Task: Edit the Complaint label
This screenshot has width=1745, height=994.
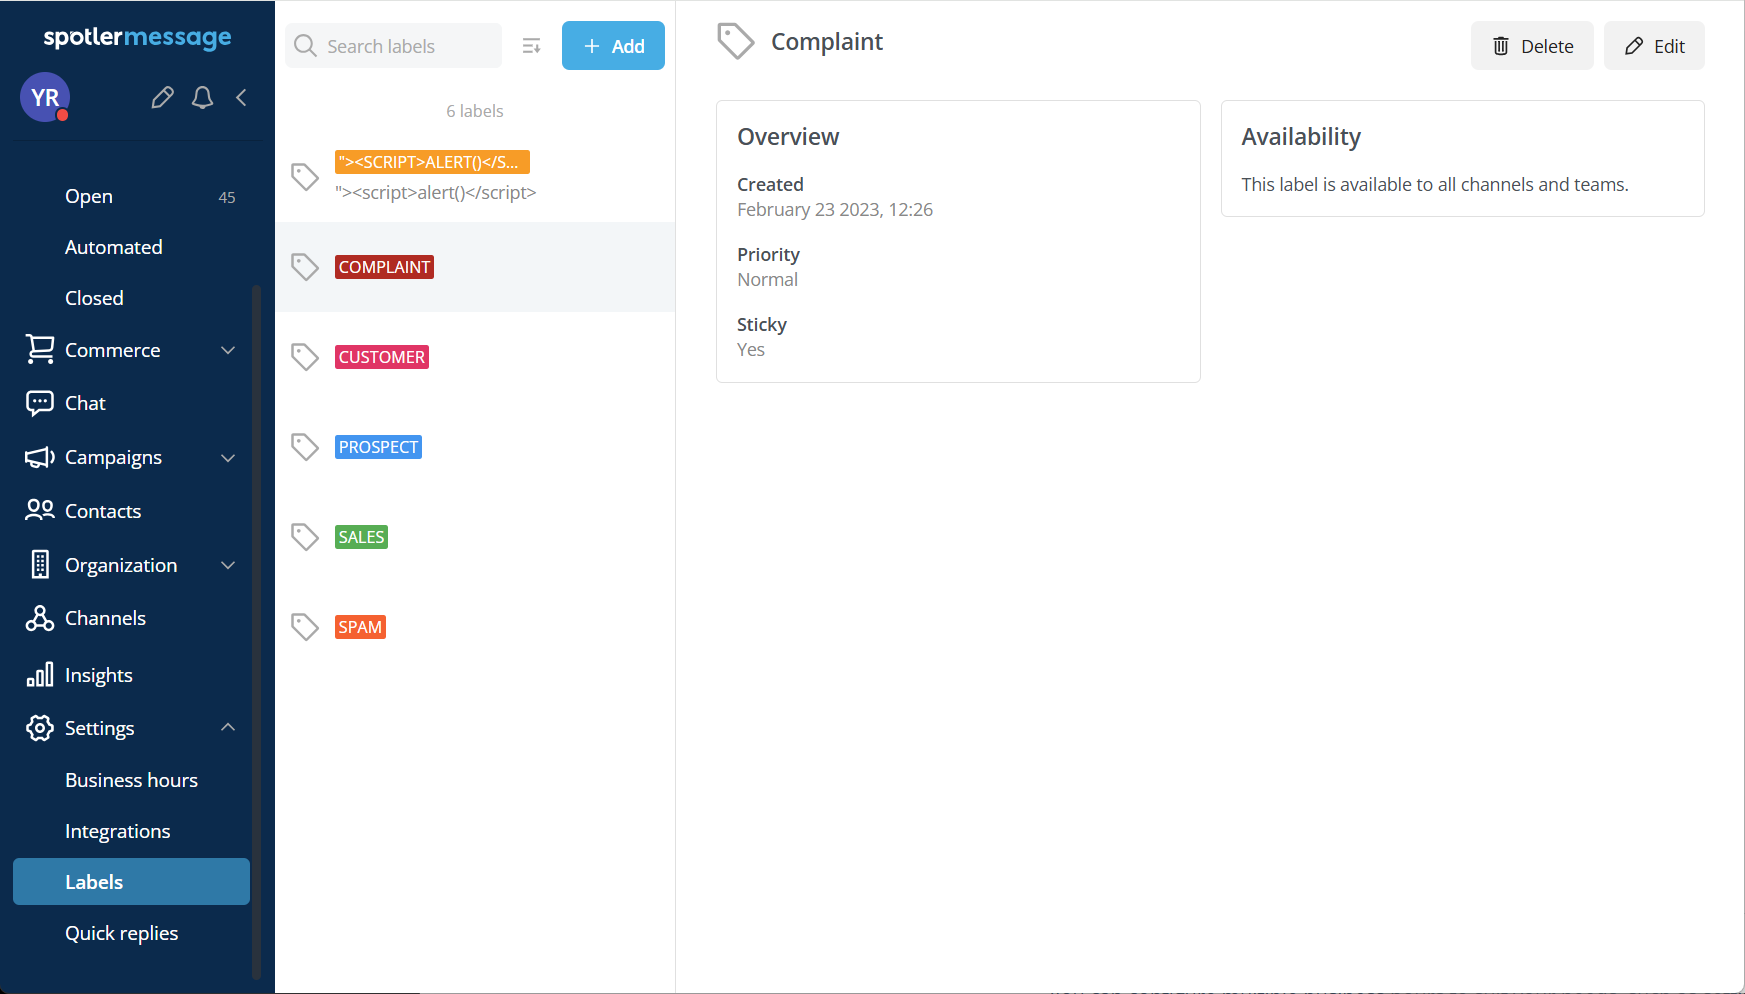Action: point(1653,46)
